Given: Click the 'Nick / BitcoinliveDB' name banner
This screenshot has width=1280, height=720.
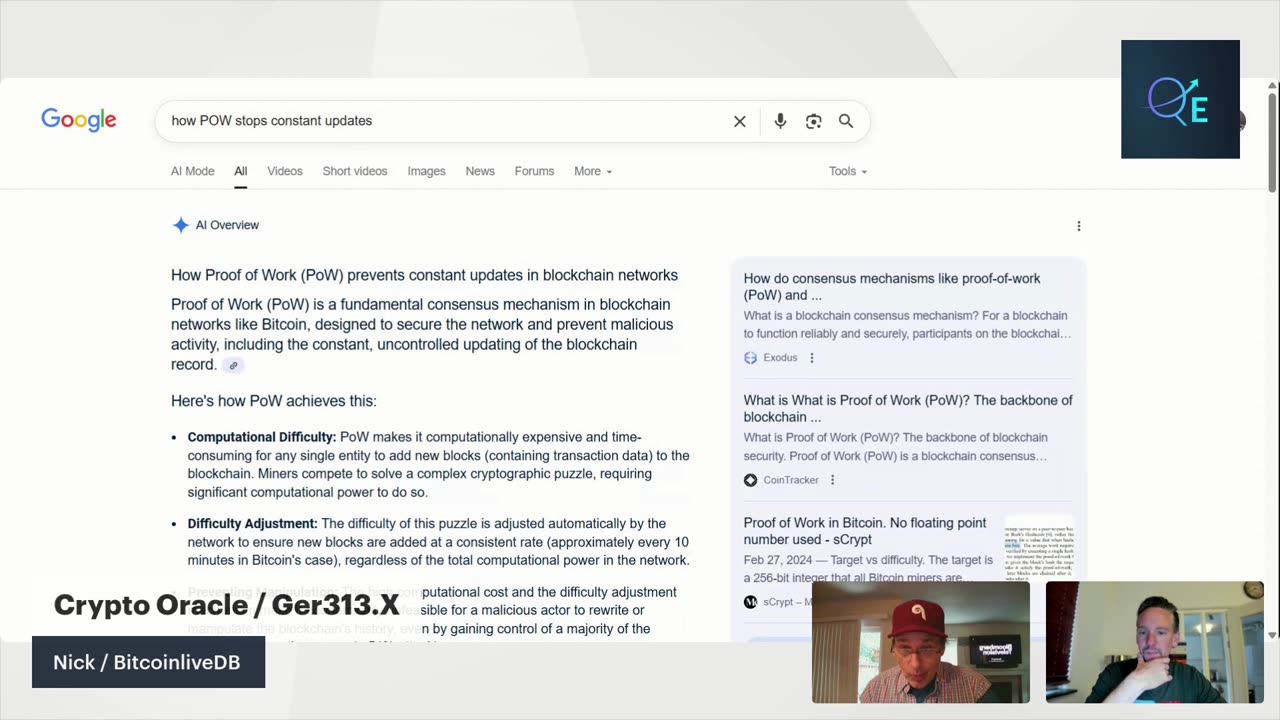Looking at the screenshot, I should click(148, 662).
